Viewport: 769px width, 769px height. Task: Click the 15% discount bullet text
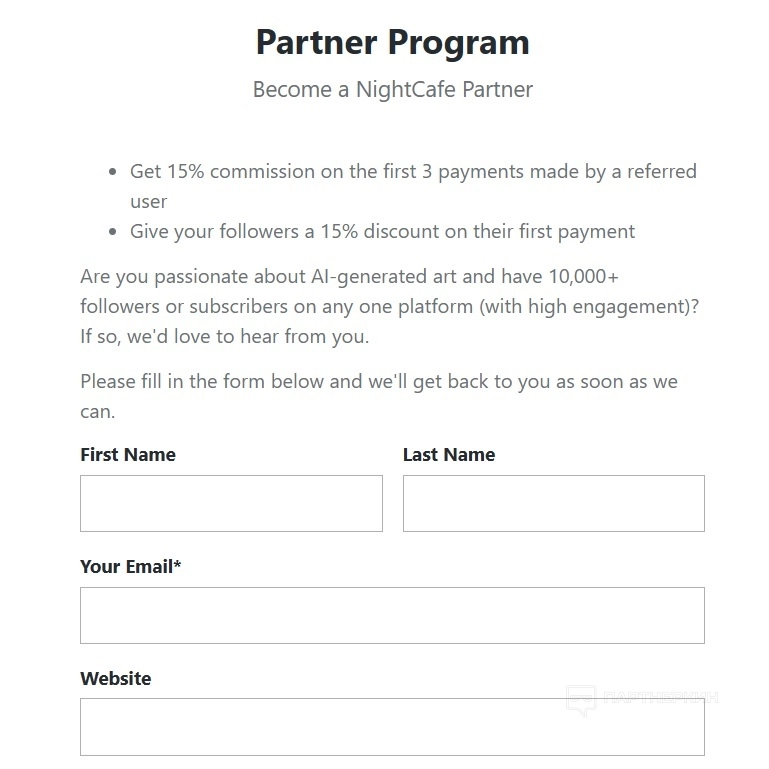[x=382, y=232]
